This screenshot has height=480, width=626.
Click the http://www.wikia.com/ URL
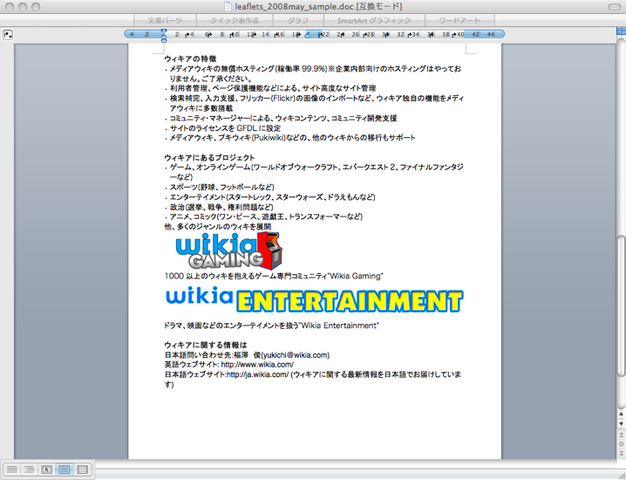(258, 365)
